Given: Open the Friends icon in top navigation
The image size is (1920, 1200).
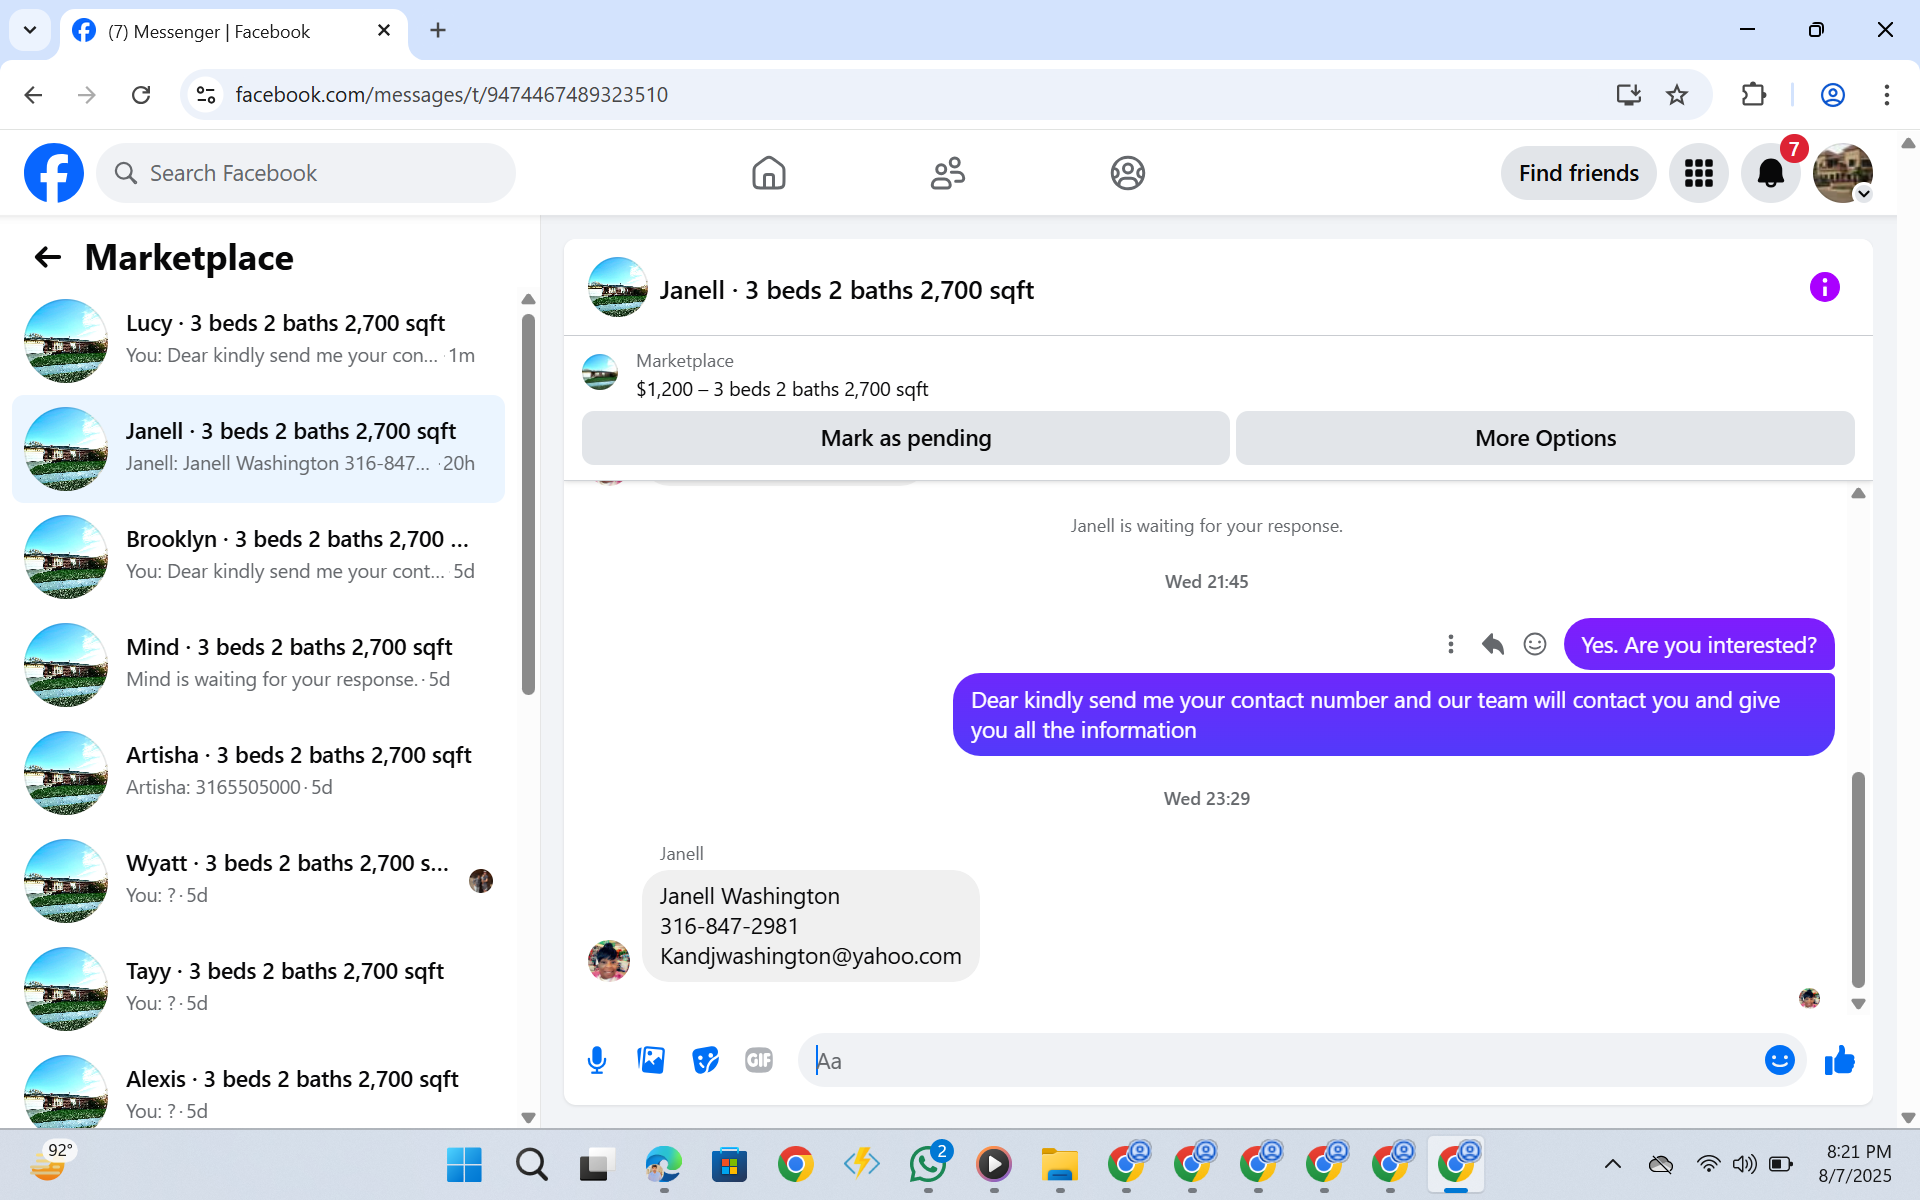Looking at the screenshot, I should (947, 173).
